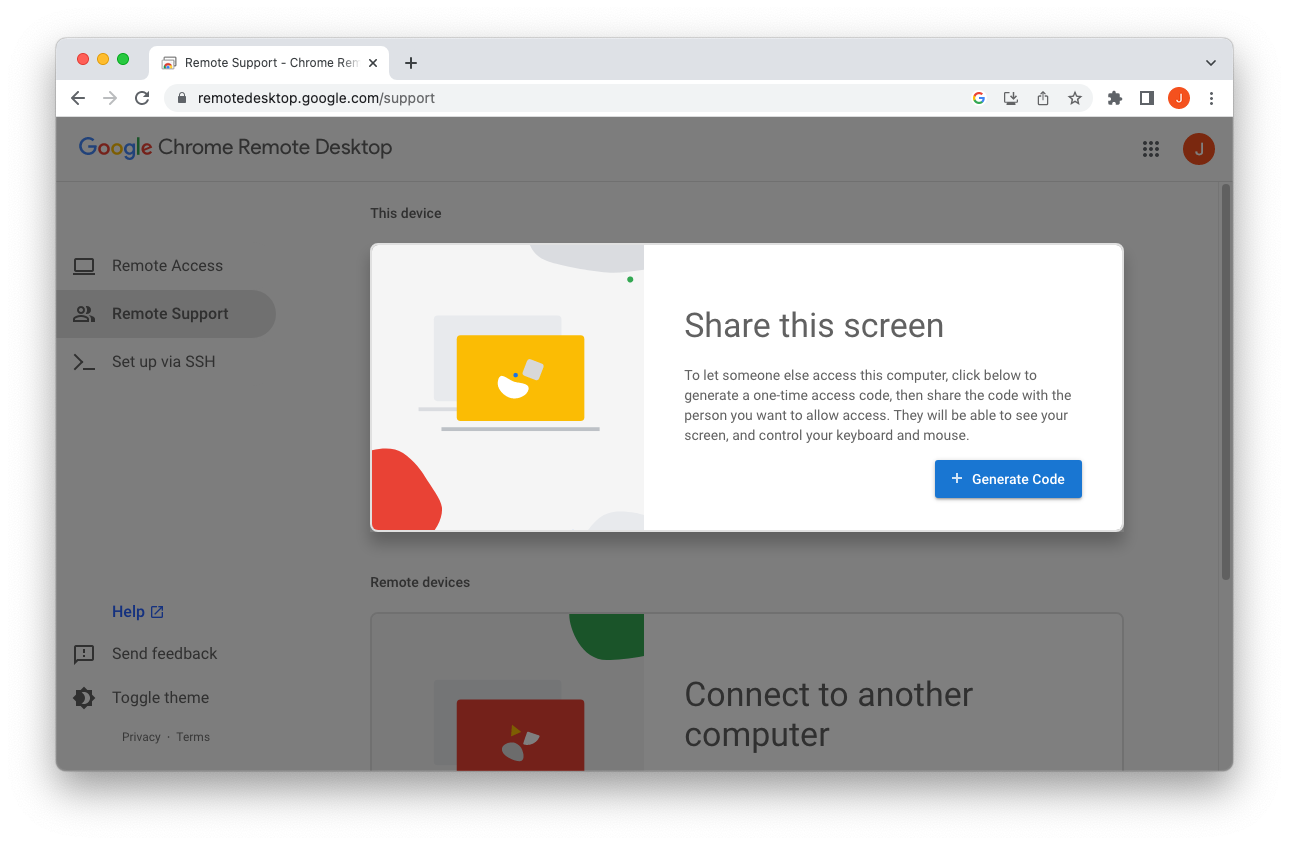Open the Privacy link
Image resolution: width=1289 pixels, height=845 pixels.
141,737
